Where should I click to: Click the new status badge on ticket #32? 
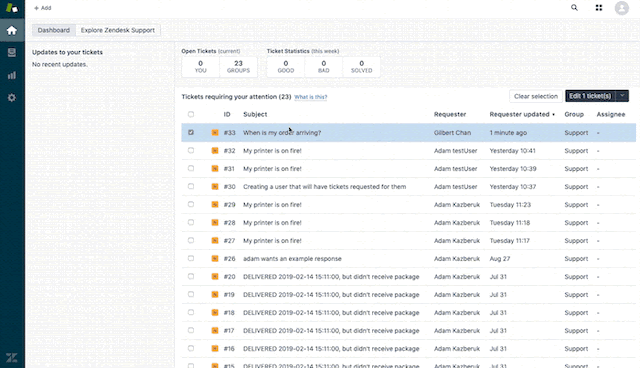[215, 151]
